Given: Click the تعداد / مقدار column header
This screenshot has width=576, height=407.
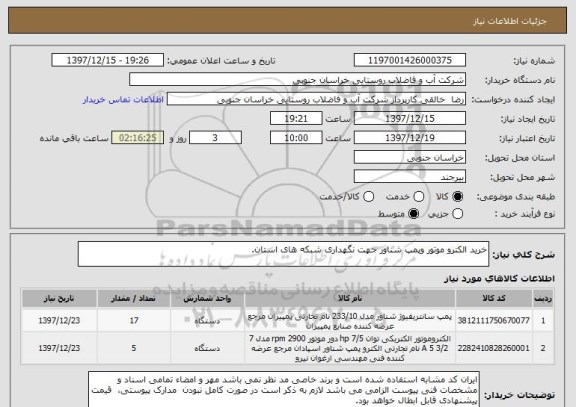Looking at the screenshot, I should pyautogui.click(x=134, y=298).
